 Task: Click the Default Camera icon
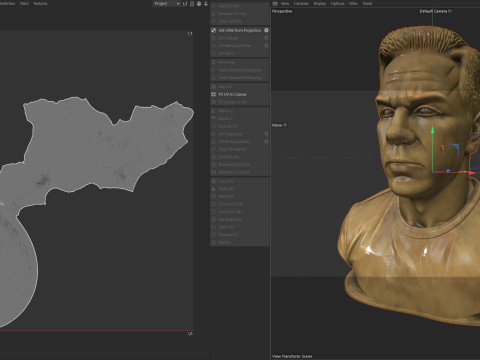[x=450, y=11]
